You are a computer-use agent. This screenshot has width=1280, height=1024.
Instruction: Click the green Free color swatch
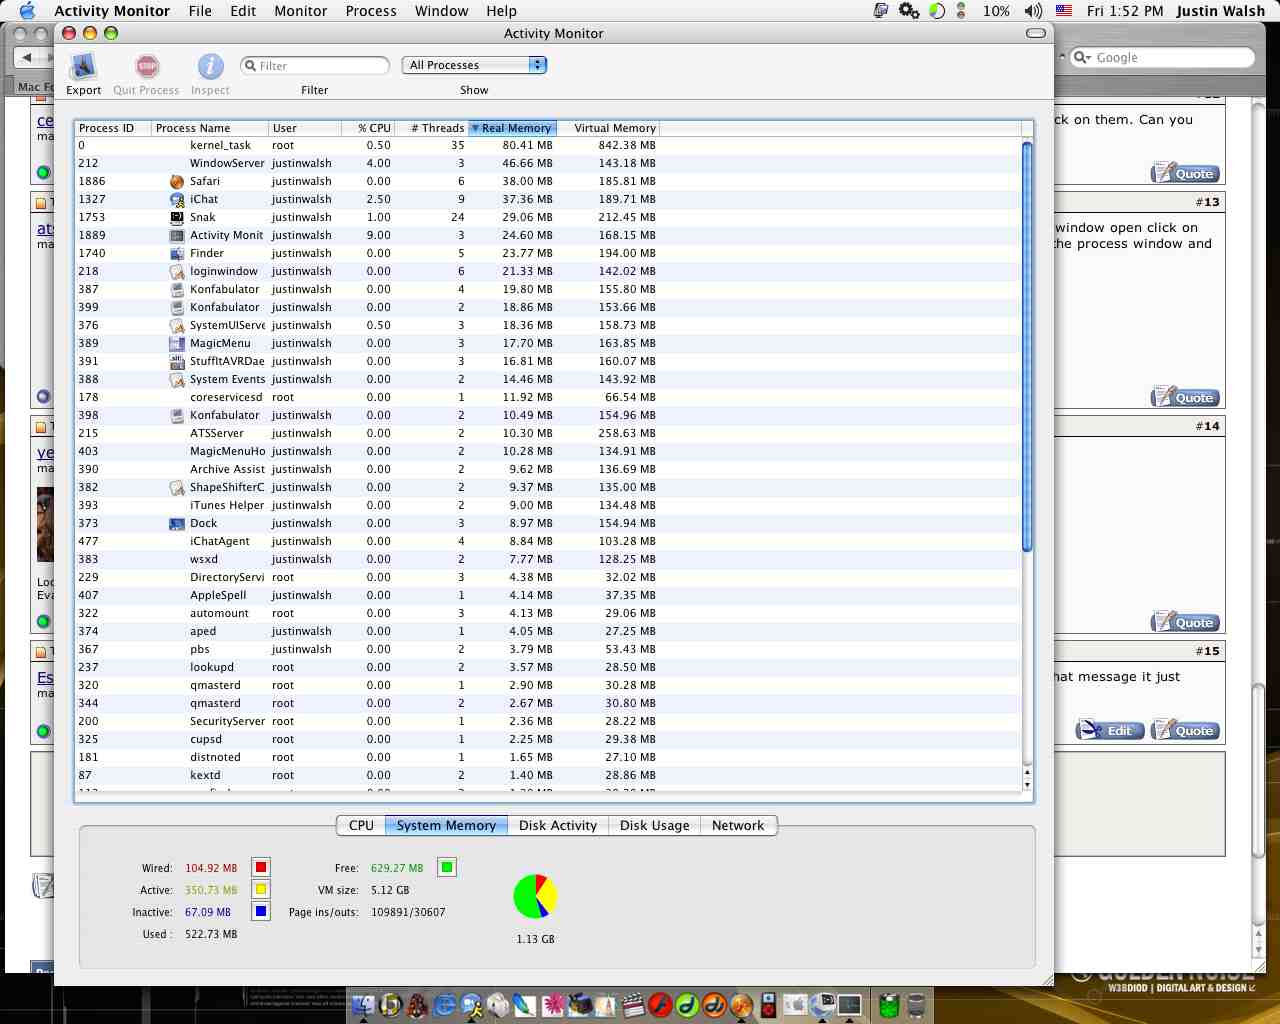pos(447,867)
